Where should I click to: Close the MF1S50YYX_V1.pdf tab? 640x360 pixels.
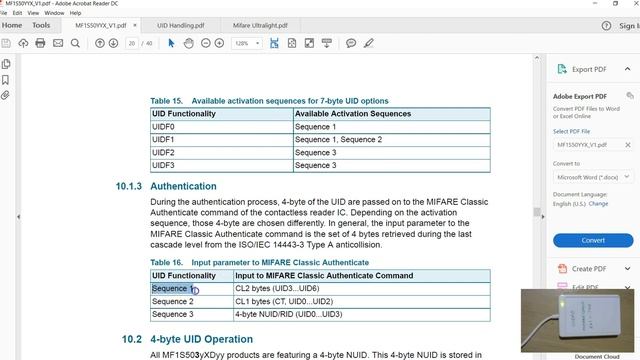tap(135, 25)
